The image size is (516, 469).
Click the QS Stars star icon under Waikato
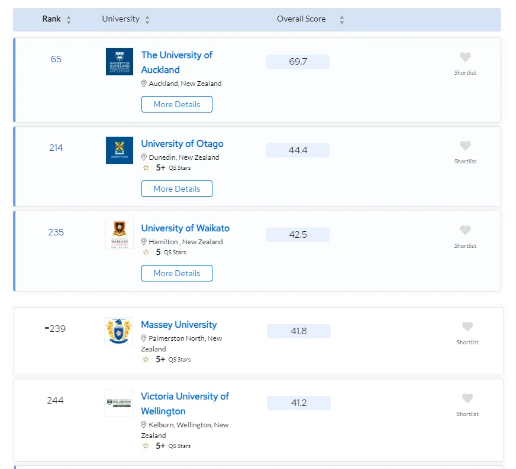(146, 252)
